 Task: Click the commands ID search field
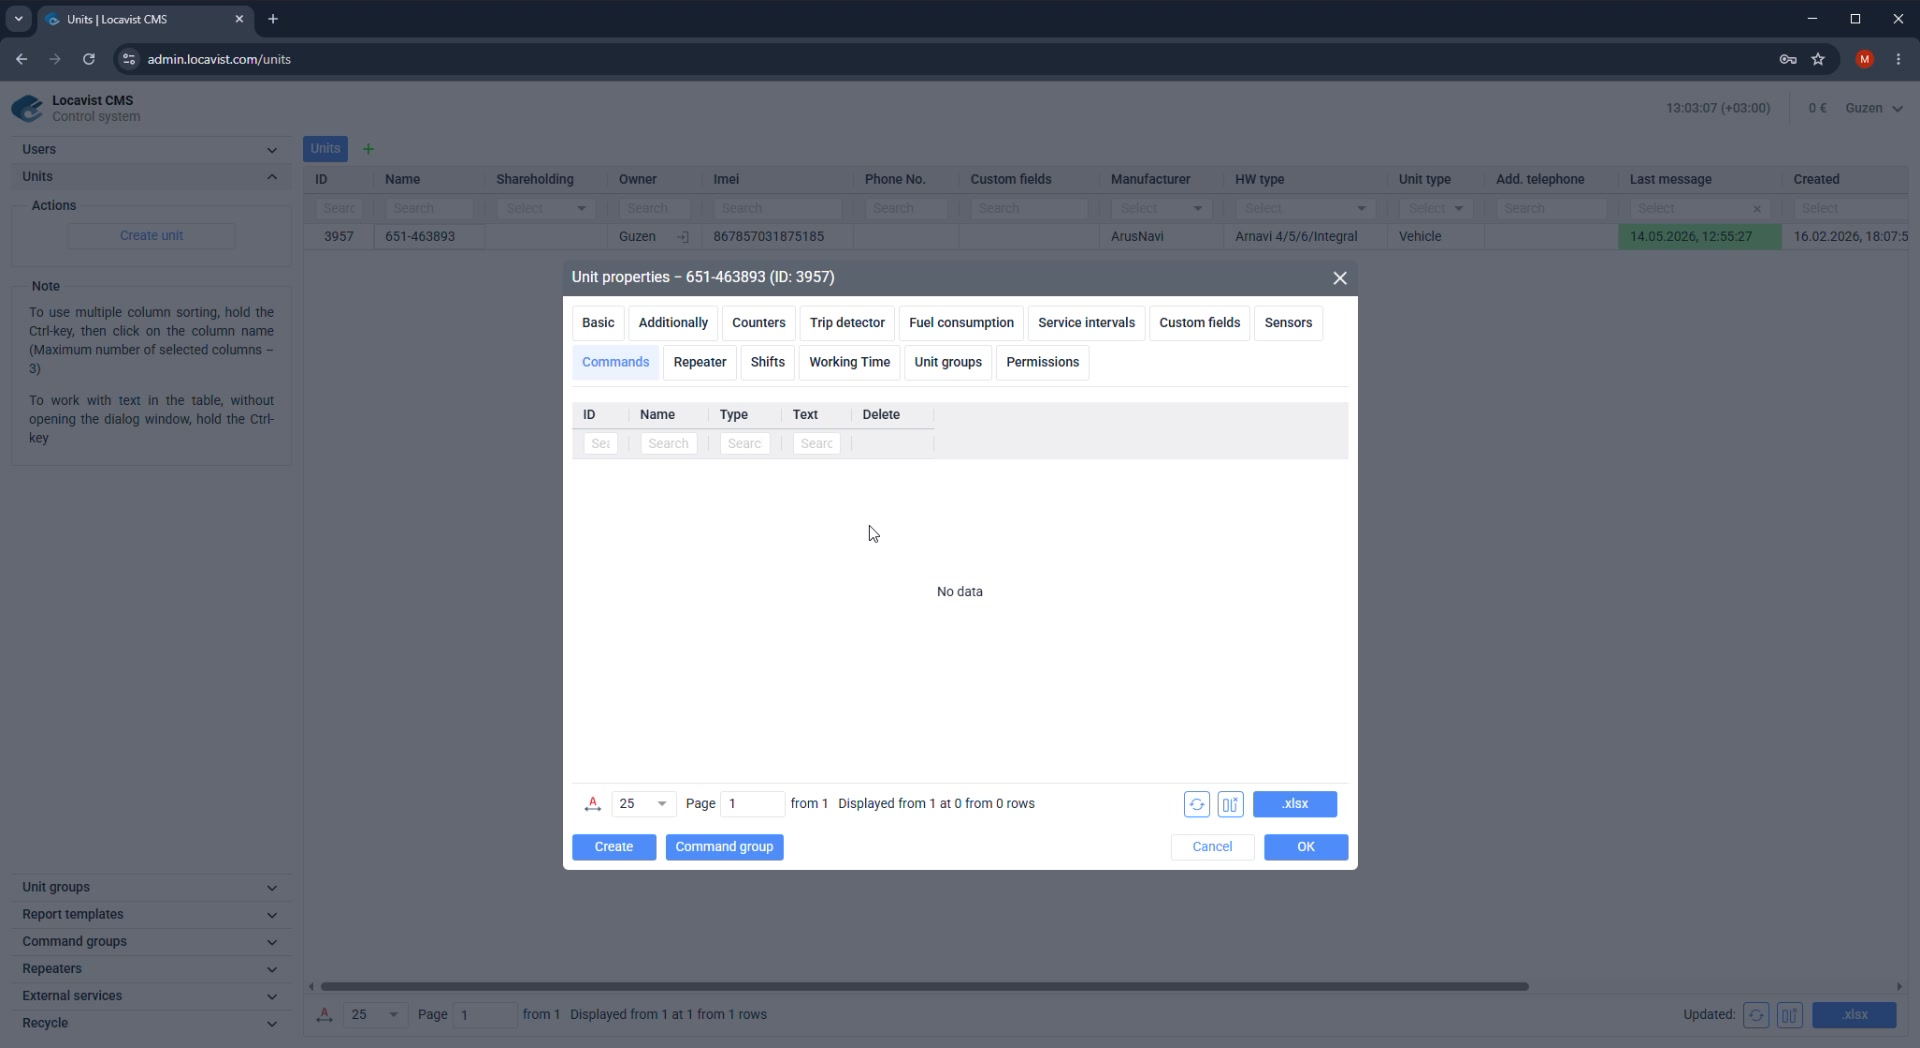pos(600,444)
